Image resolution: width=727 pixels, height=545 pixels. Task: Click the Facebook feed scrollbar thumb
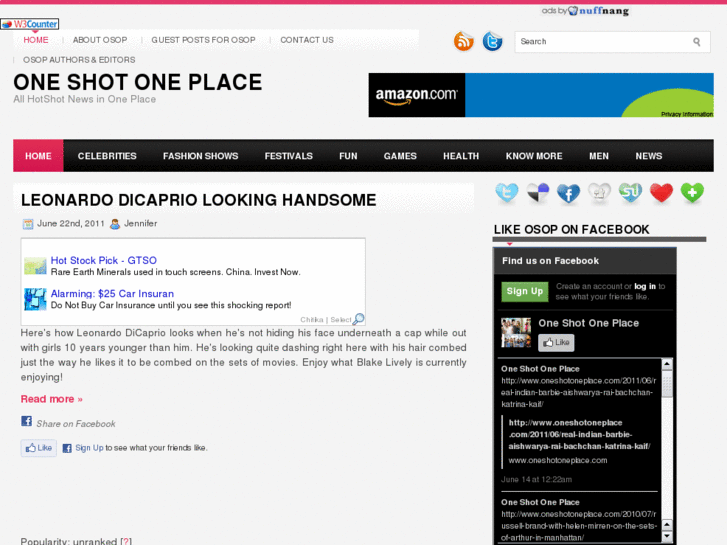[x=667, y=384]
